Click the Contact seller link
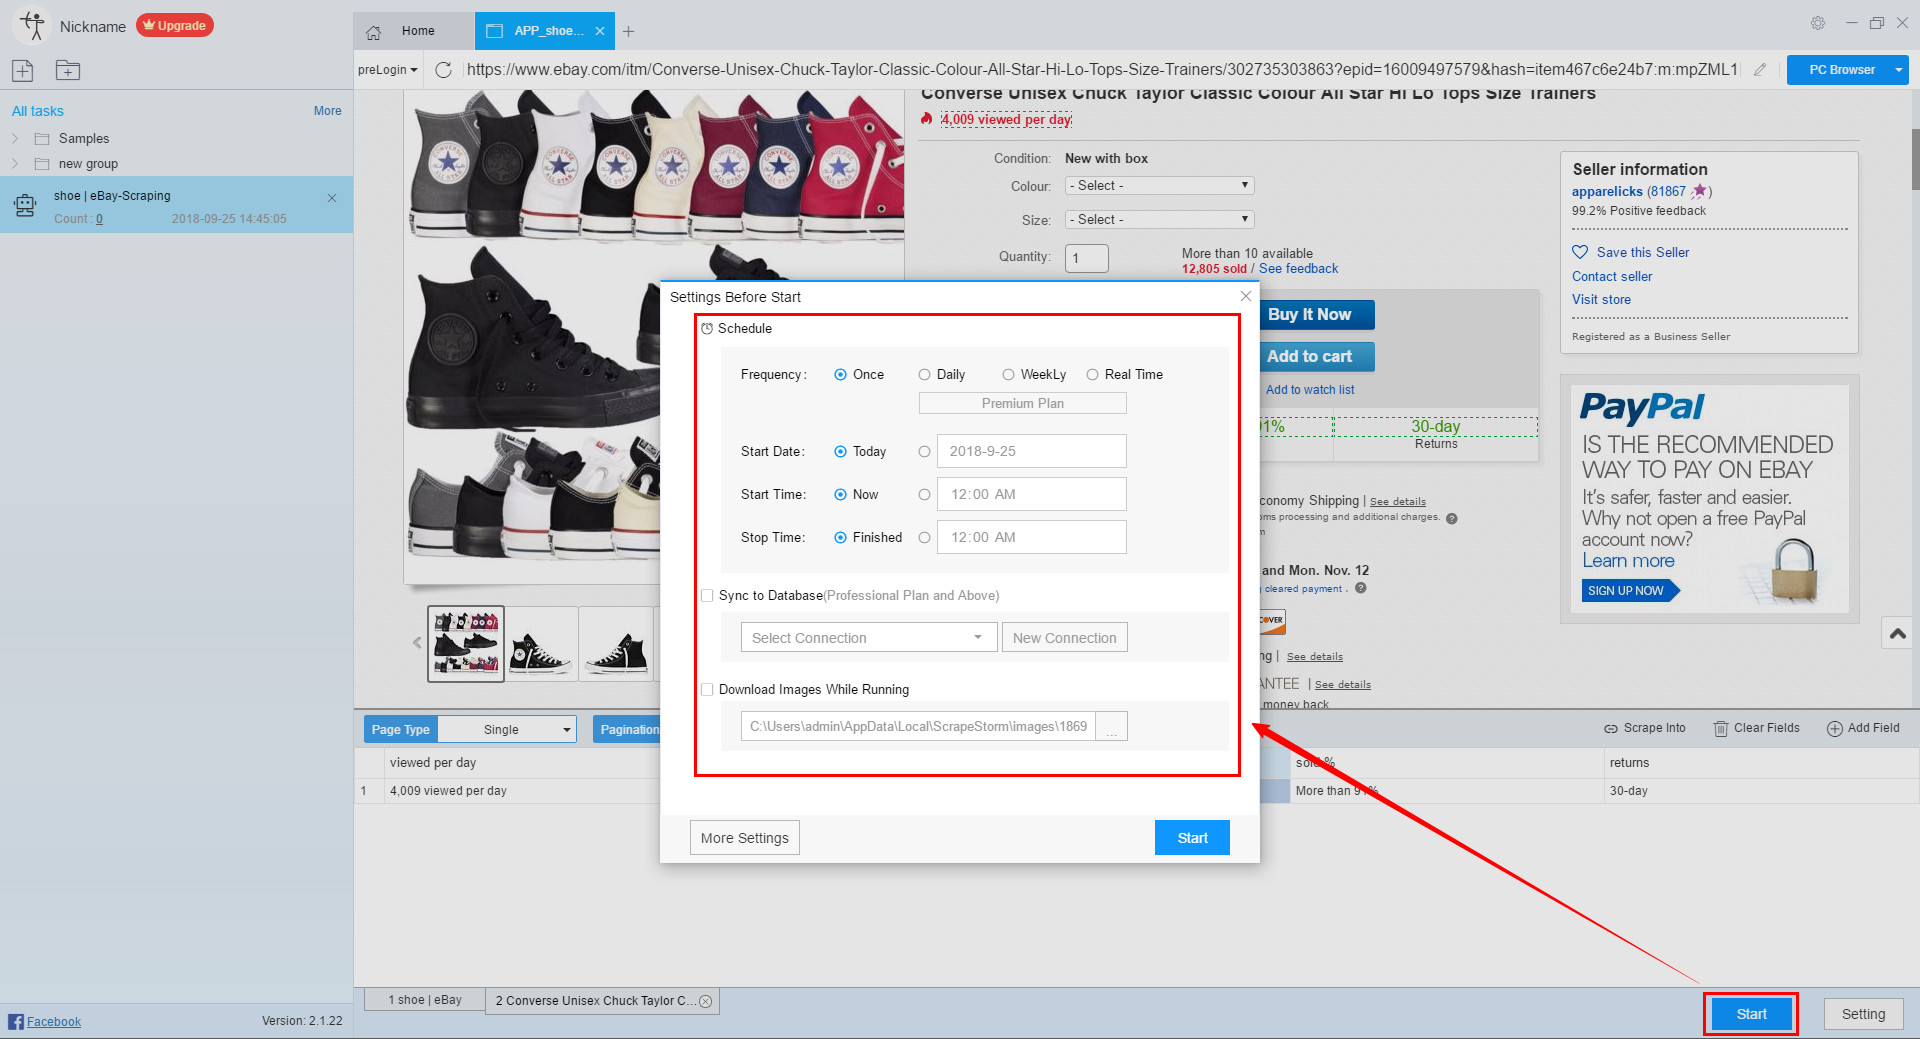Image resolution: width=1920 pixels, height=1039 pixels. pyautogui.click(x=1612, y=276)
